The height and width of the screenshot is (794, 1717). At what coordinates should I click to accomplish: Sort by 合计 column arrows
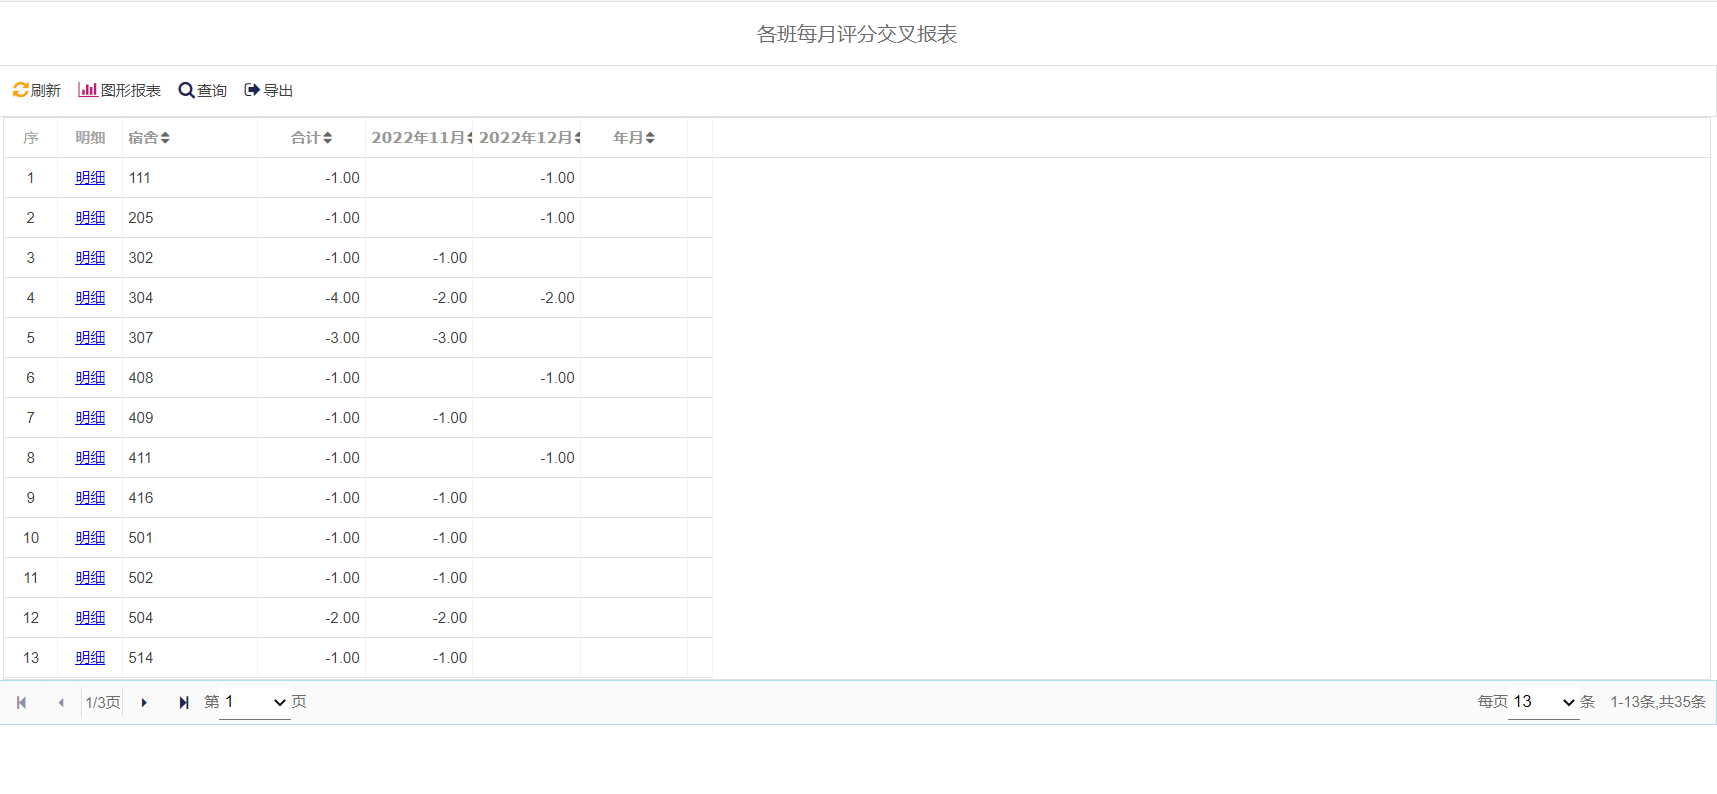tap(327, 138)
